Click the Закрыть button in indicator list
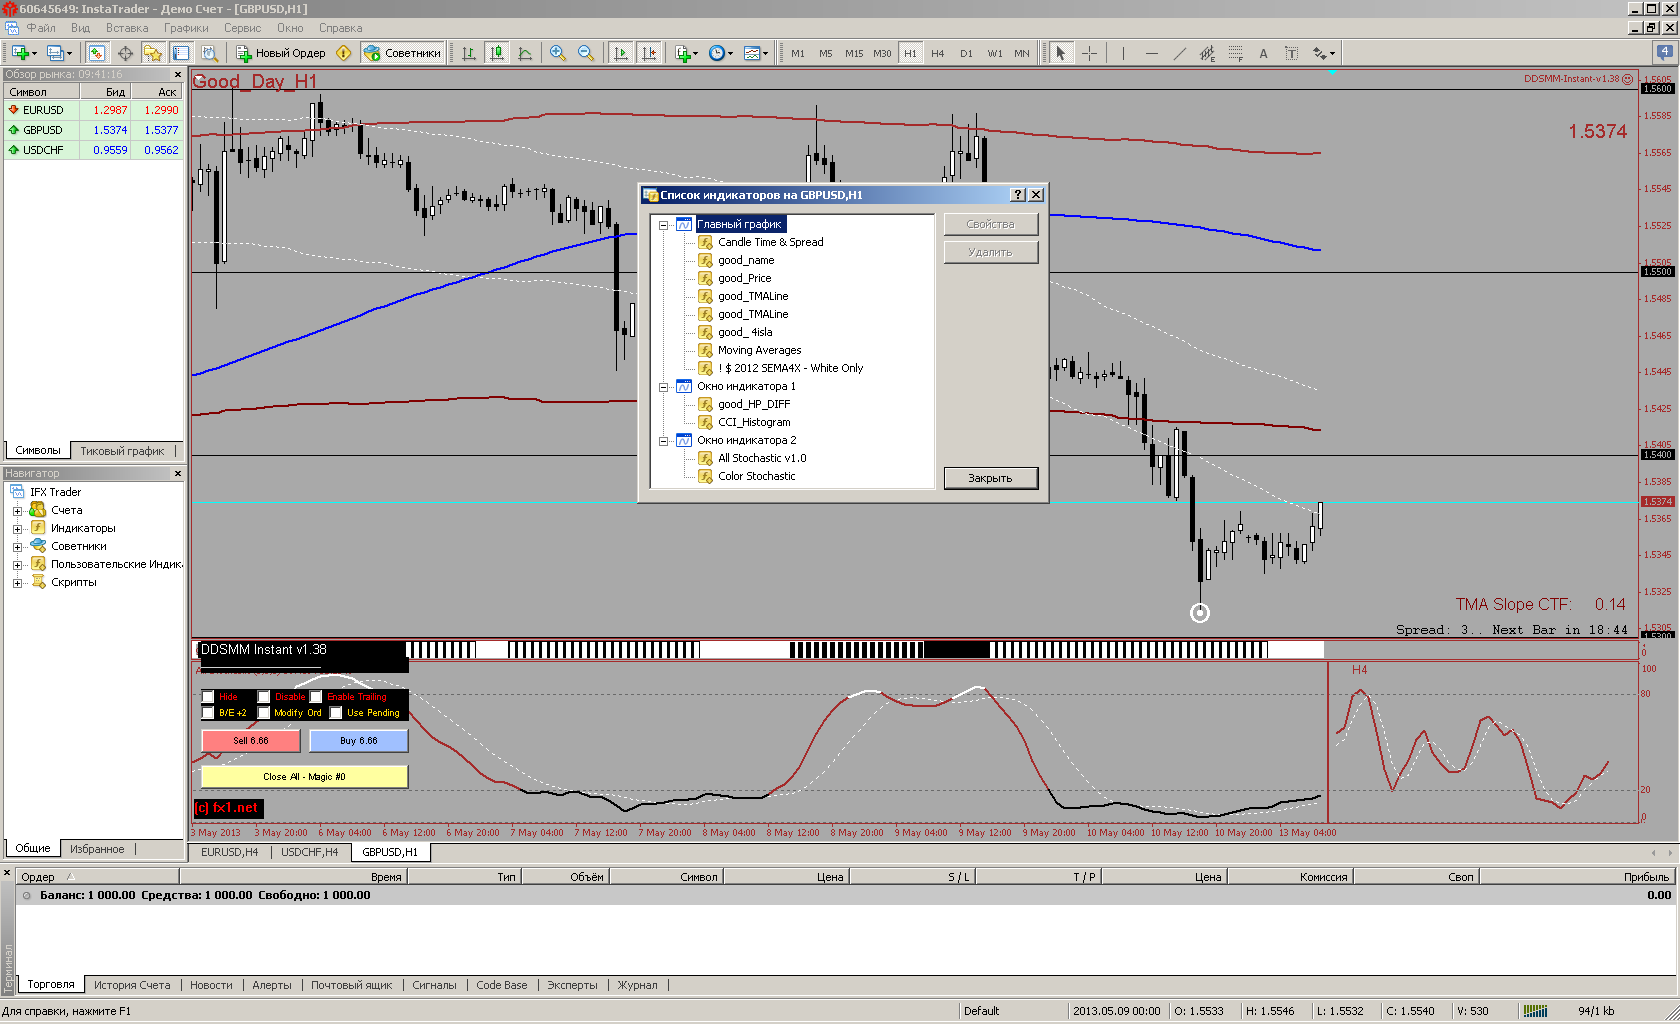The height and width of the screenshot is (1024, 1680). tap(990, 478)
